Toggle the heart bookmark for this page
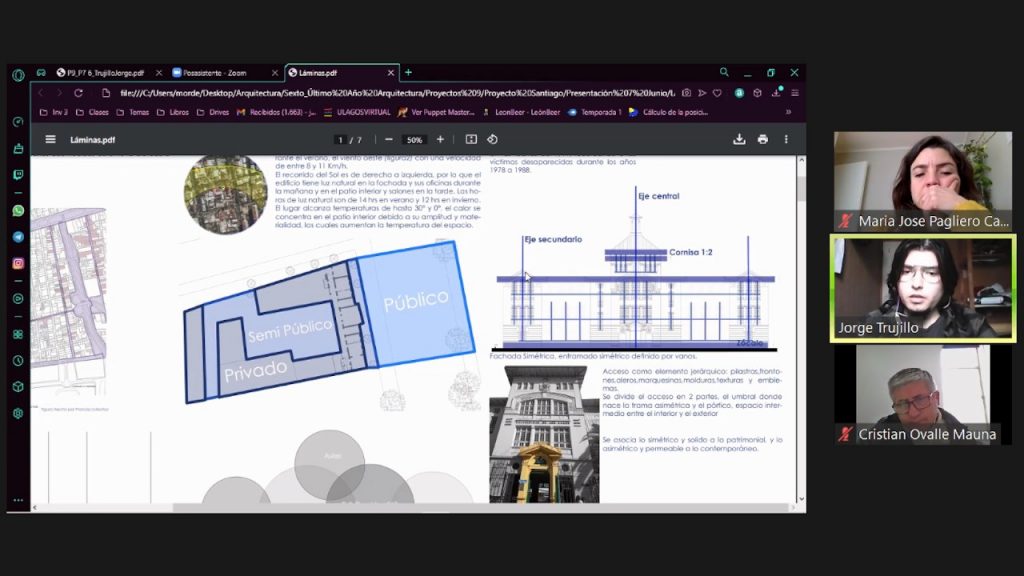This screenshot has height=576, width=1024. (x=717, y=93)
